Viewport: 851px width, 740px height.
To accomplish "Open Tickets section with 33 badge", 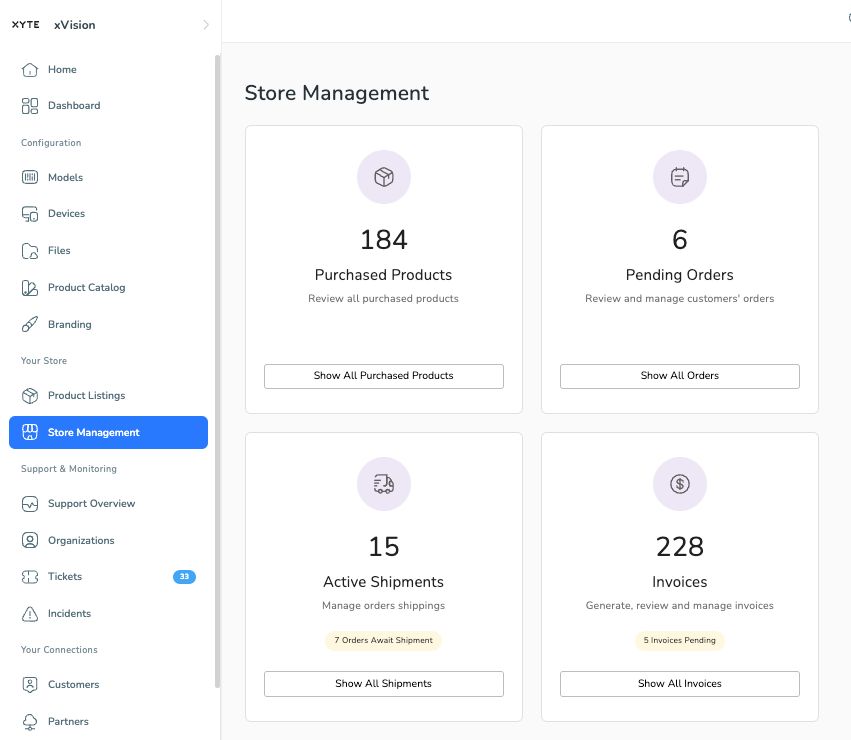I will point(65,577).
